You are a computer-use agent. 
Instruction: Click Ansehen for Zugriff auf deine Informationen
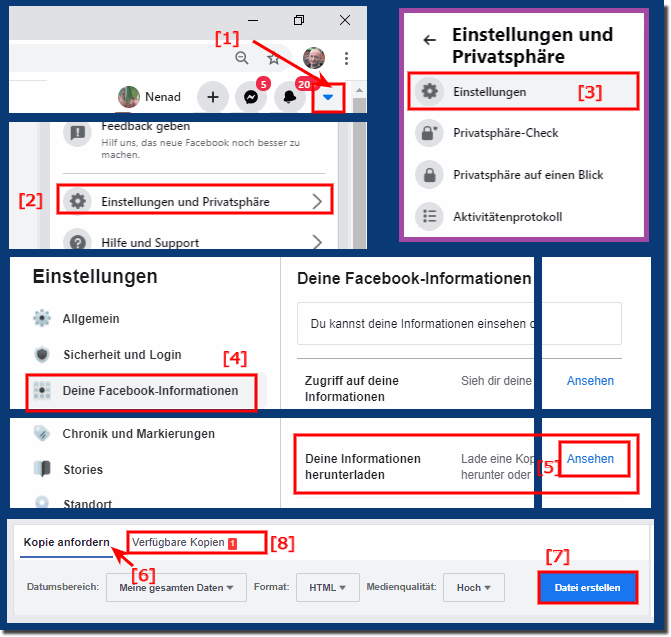[x=590, y=380]
